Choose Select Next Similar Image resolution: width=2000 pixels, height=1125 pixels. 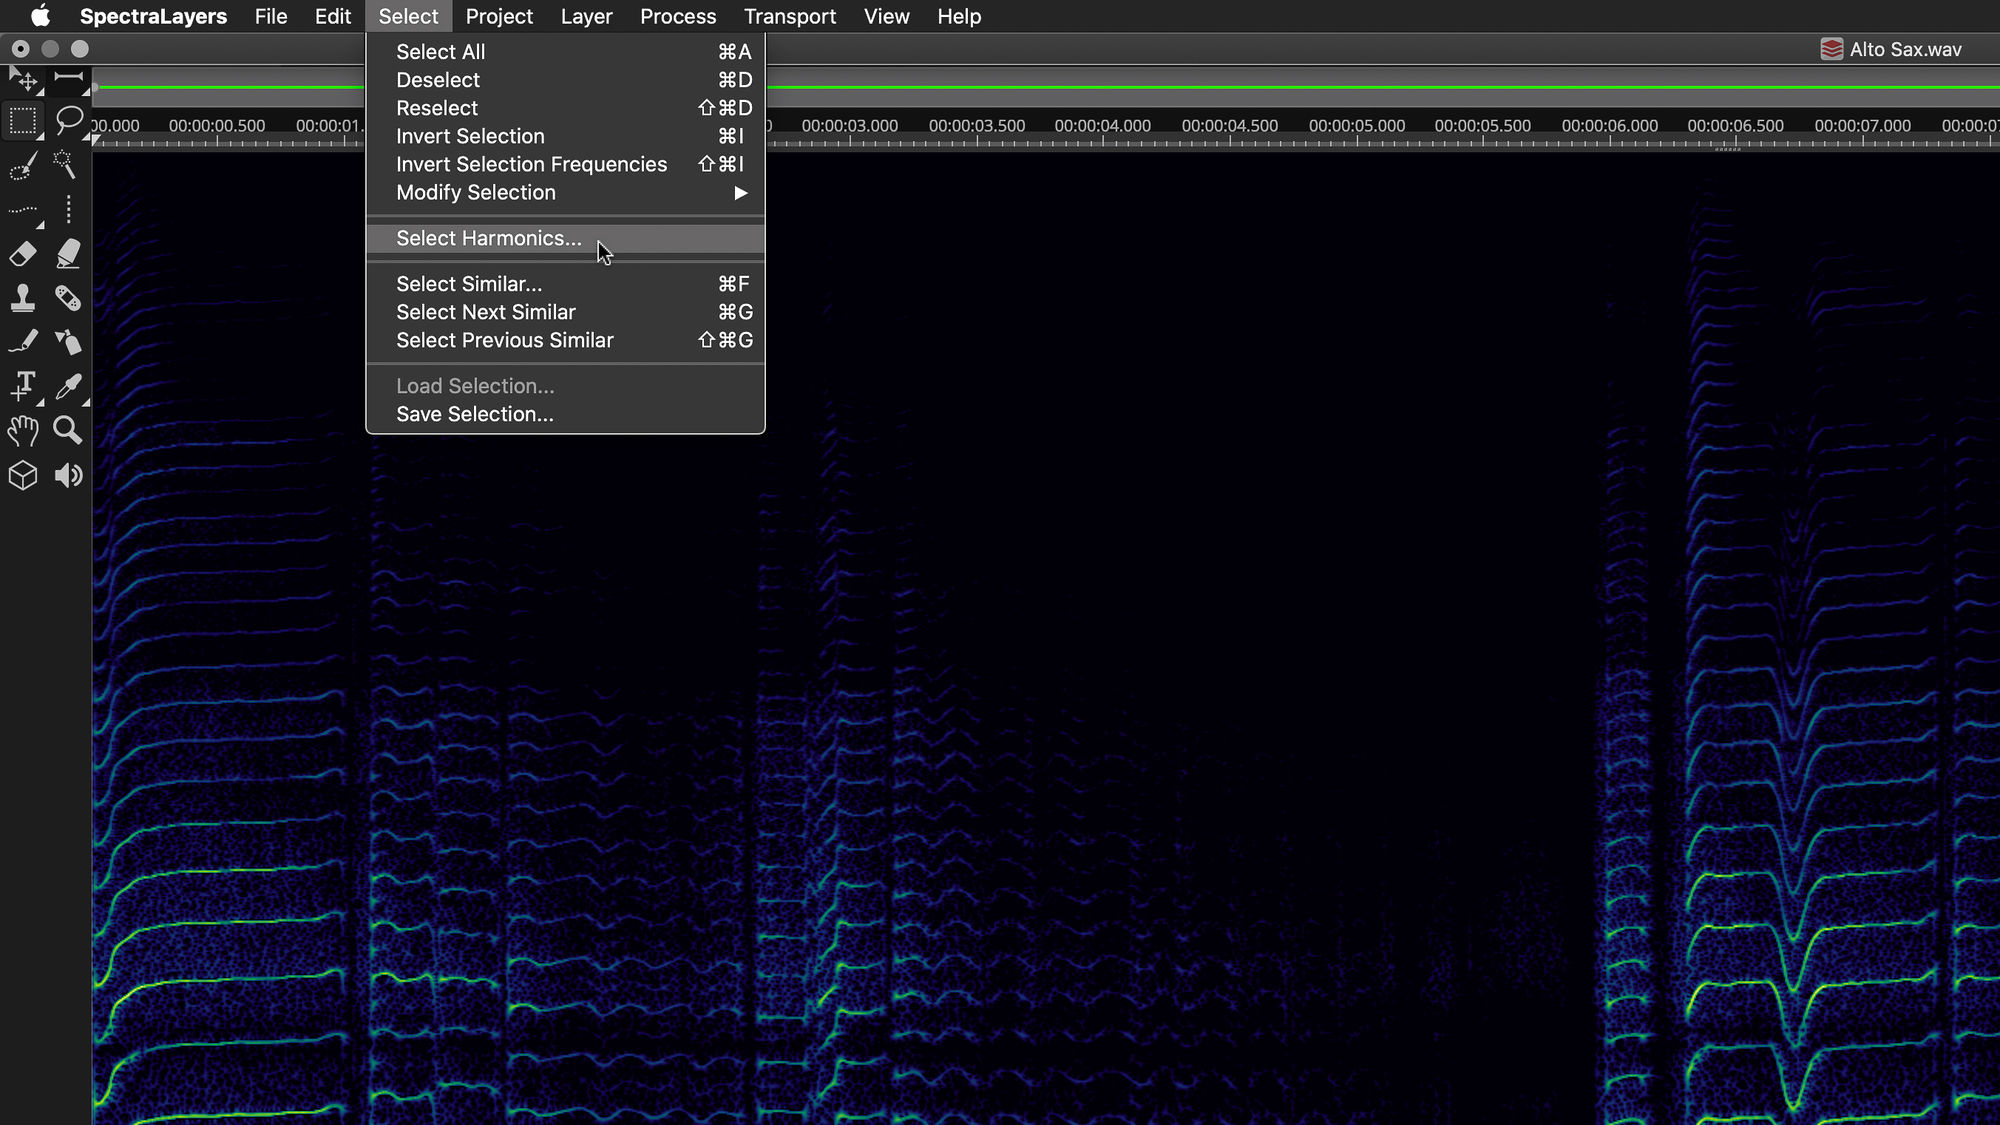565,312
